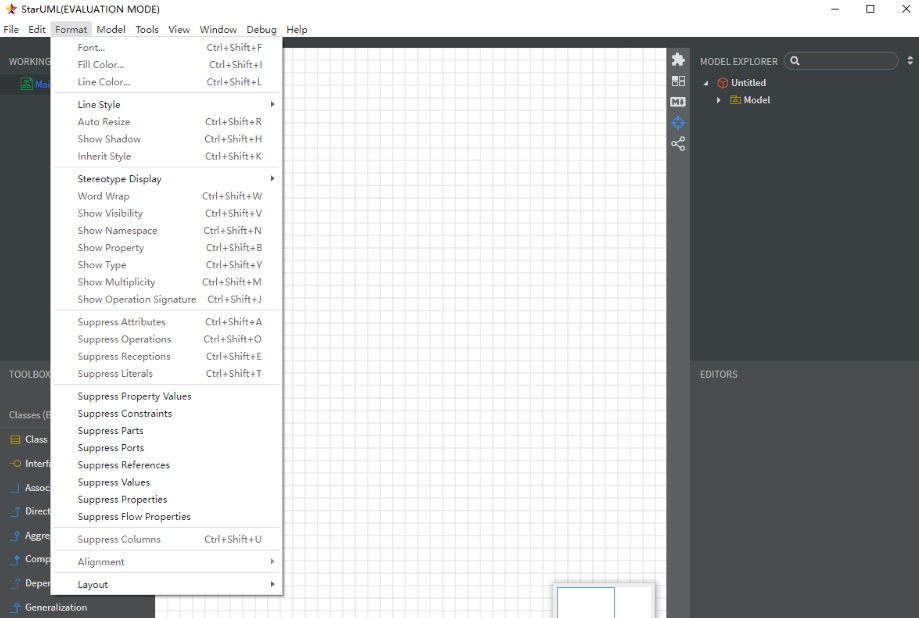
Task: Click the blue crosshair navigator icon
Action: point(678,123)
